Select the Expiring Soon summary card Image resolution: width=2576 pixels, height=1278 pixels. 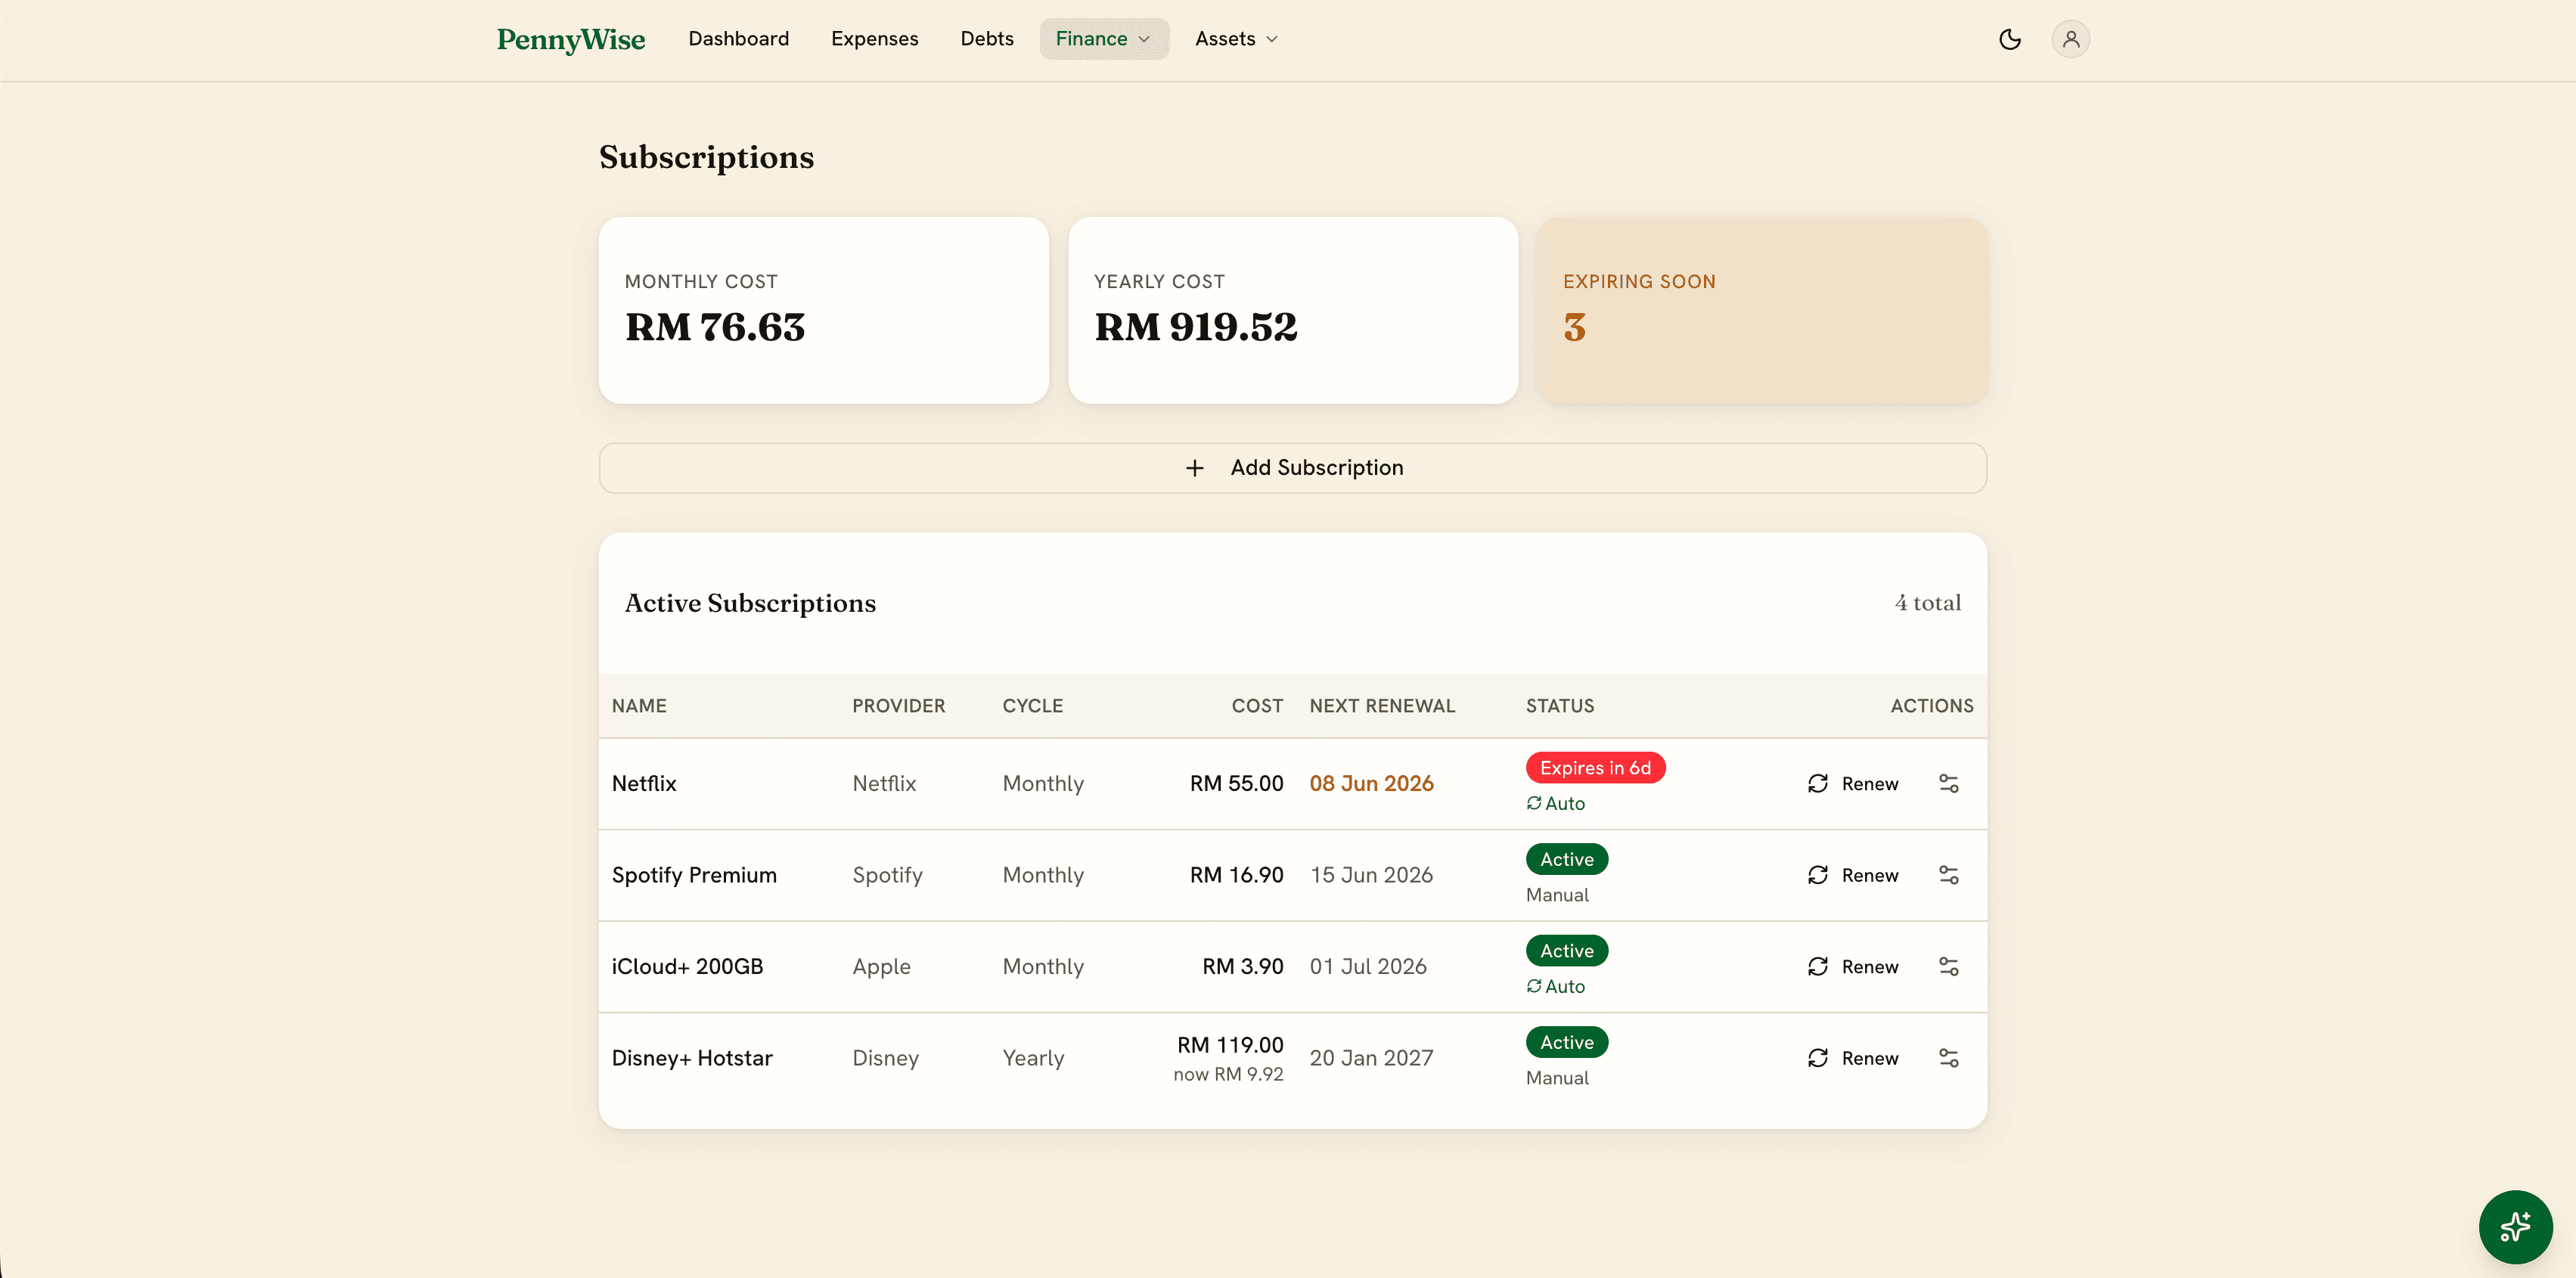[x=1761, y=310]
